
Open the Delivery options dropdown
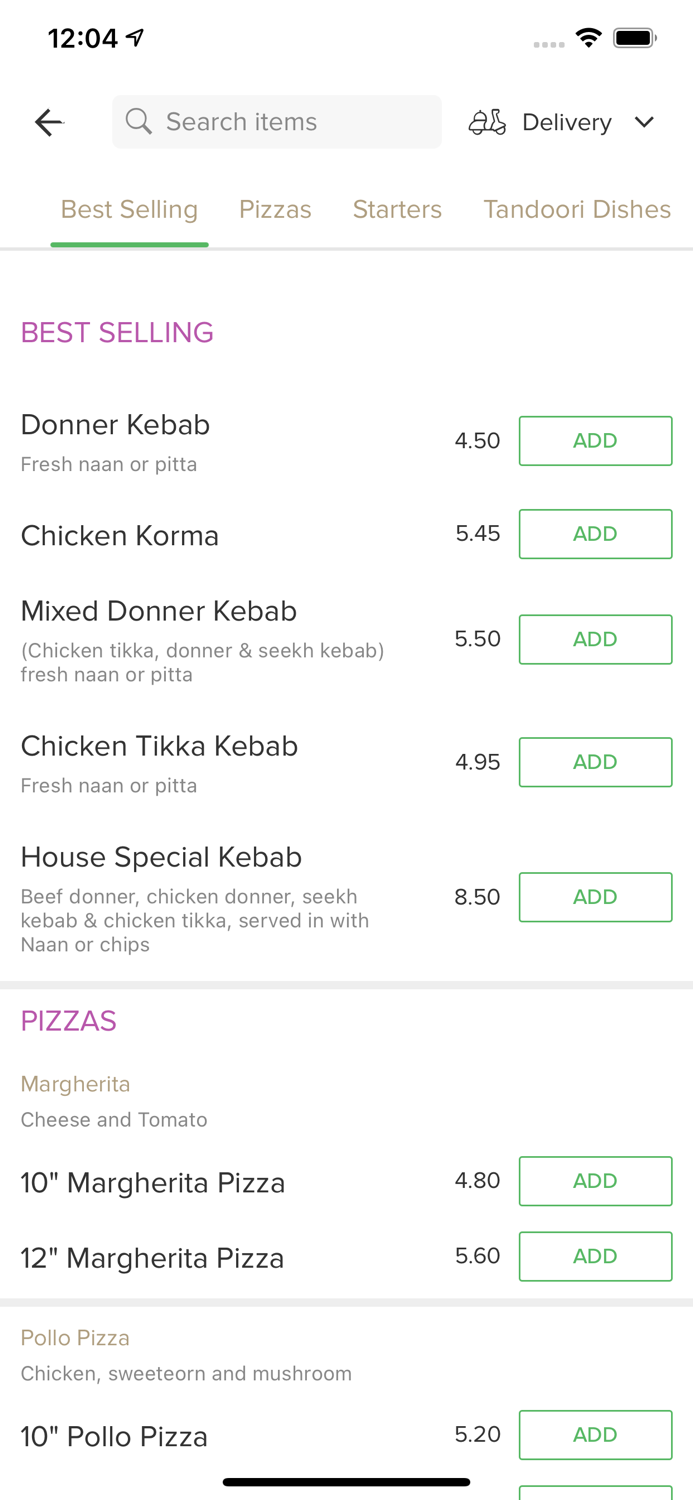[x=566, y=122]
